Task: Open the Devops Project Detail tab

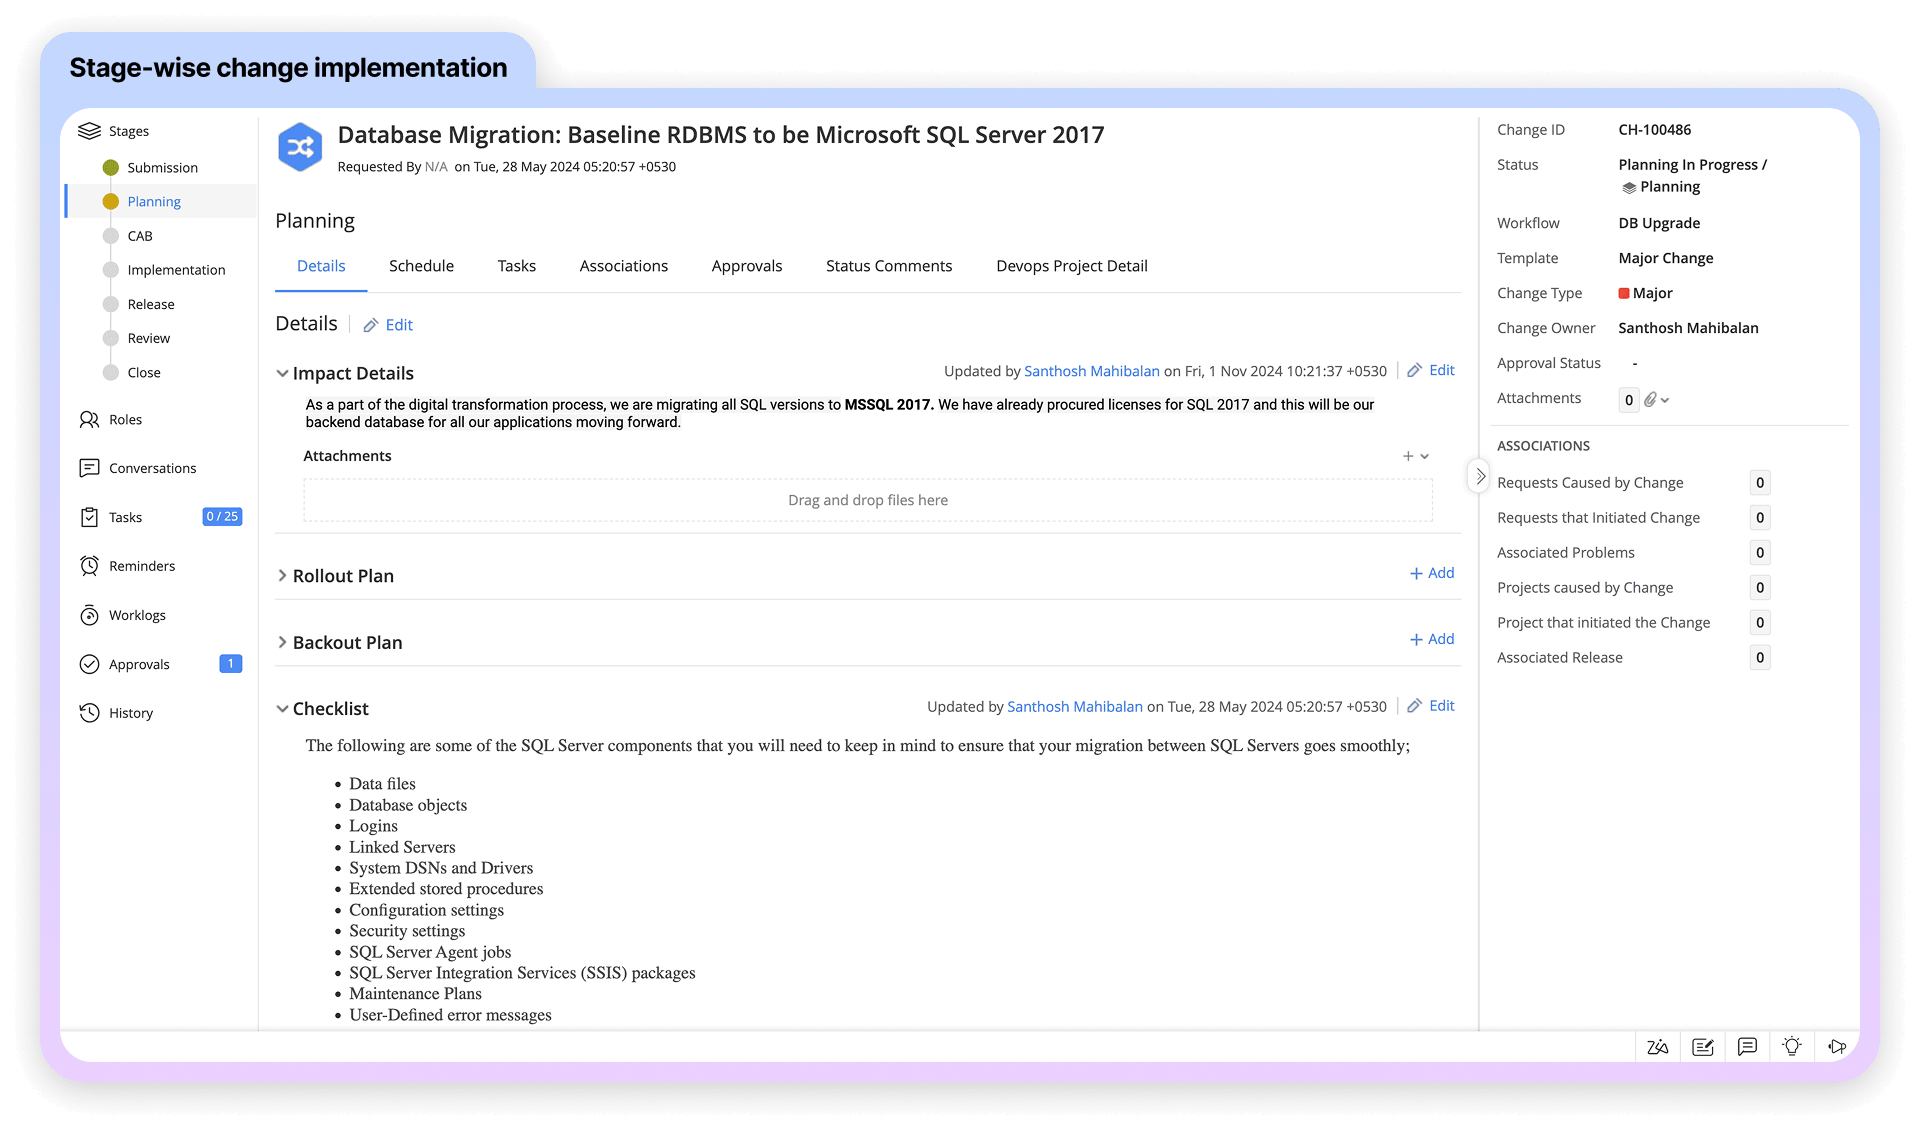Action: (1071, 266)
